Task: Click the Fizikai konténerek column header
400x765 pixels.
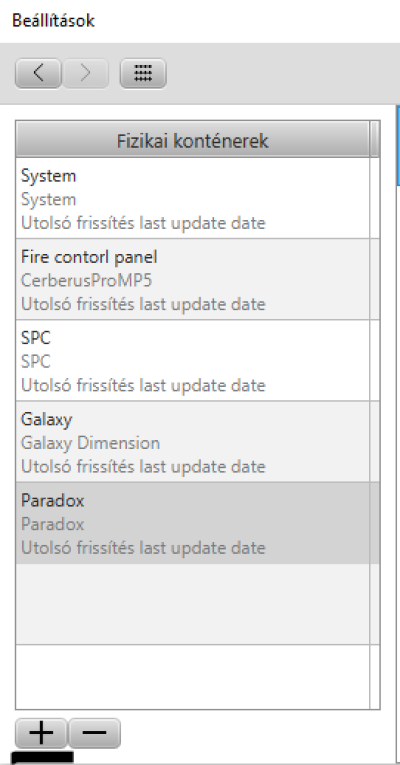Action: (x=193, y=139)
